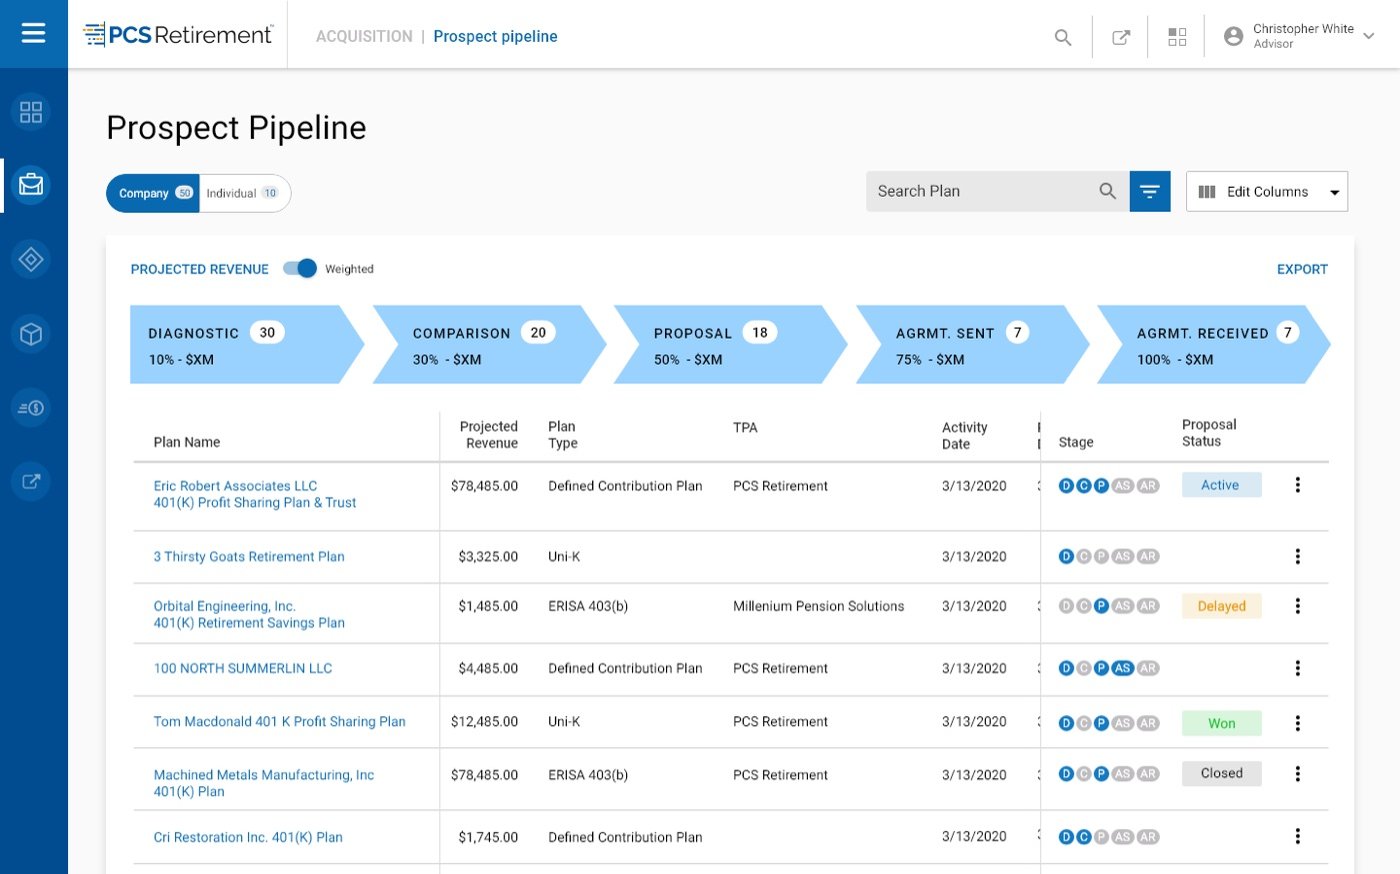Viewport: 1400px width, 874px height.
Task: Select the Proposal pipeline stage
Action: (x=730, y=345)
